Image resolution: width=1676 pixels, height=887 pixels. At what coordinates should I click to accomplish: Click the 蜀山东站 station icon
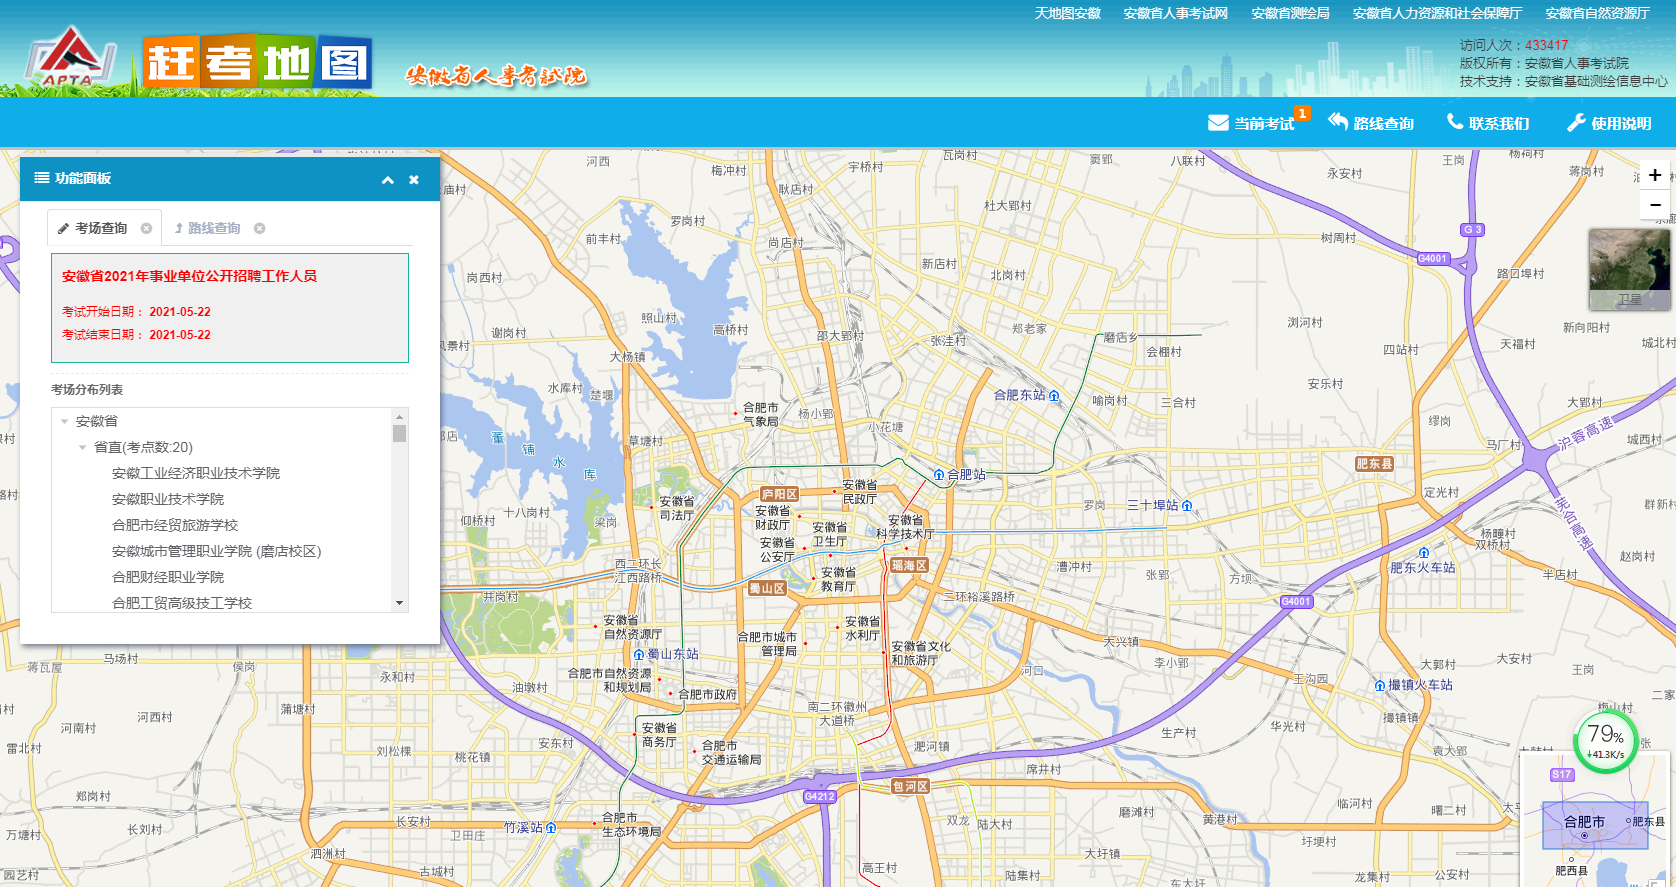(x=639, y=655)
